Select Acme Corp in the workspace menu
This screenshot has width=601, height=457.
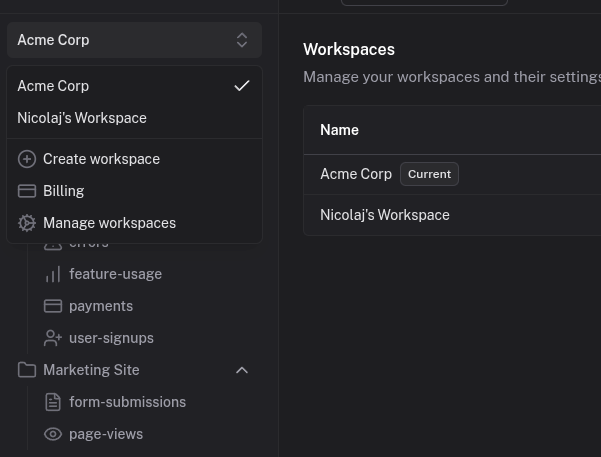tap(134, 86)
